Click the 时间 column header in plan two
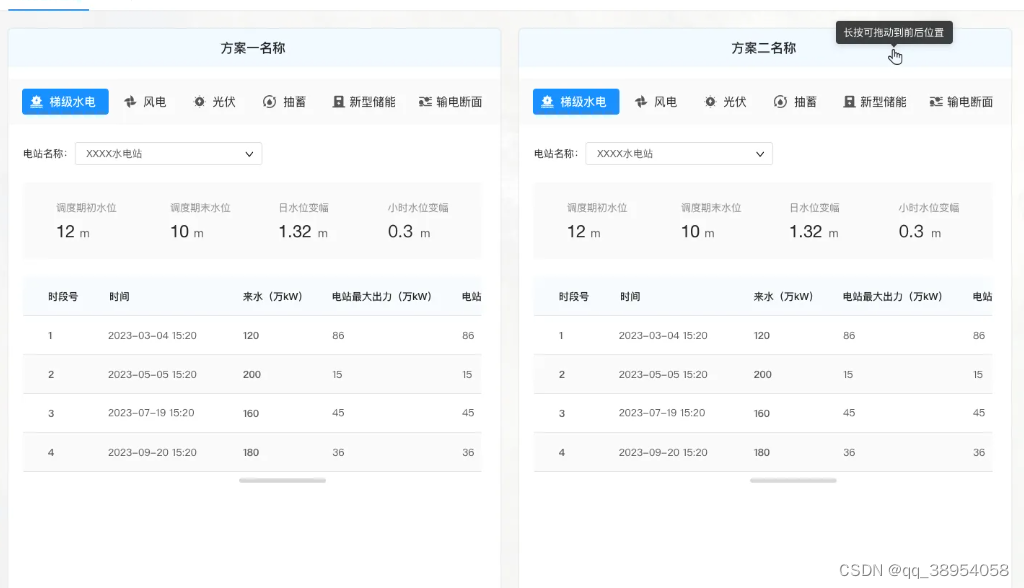 [630, 297]
